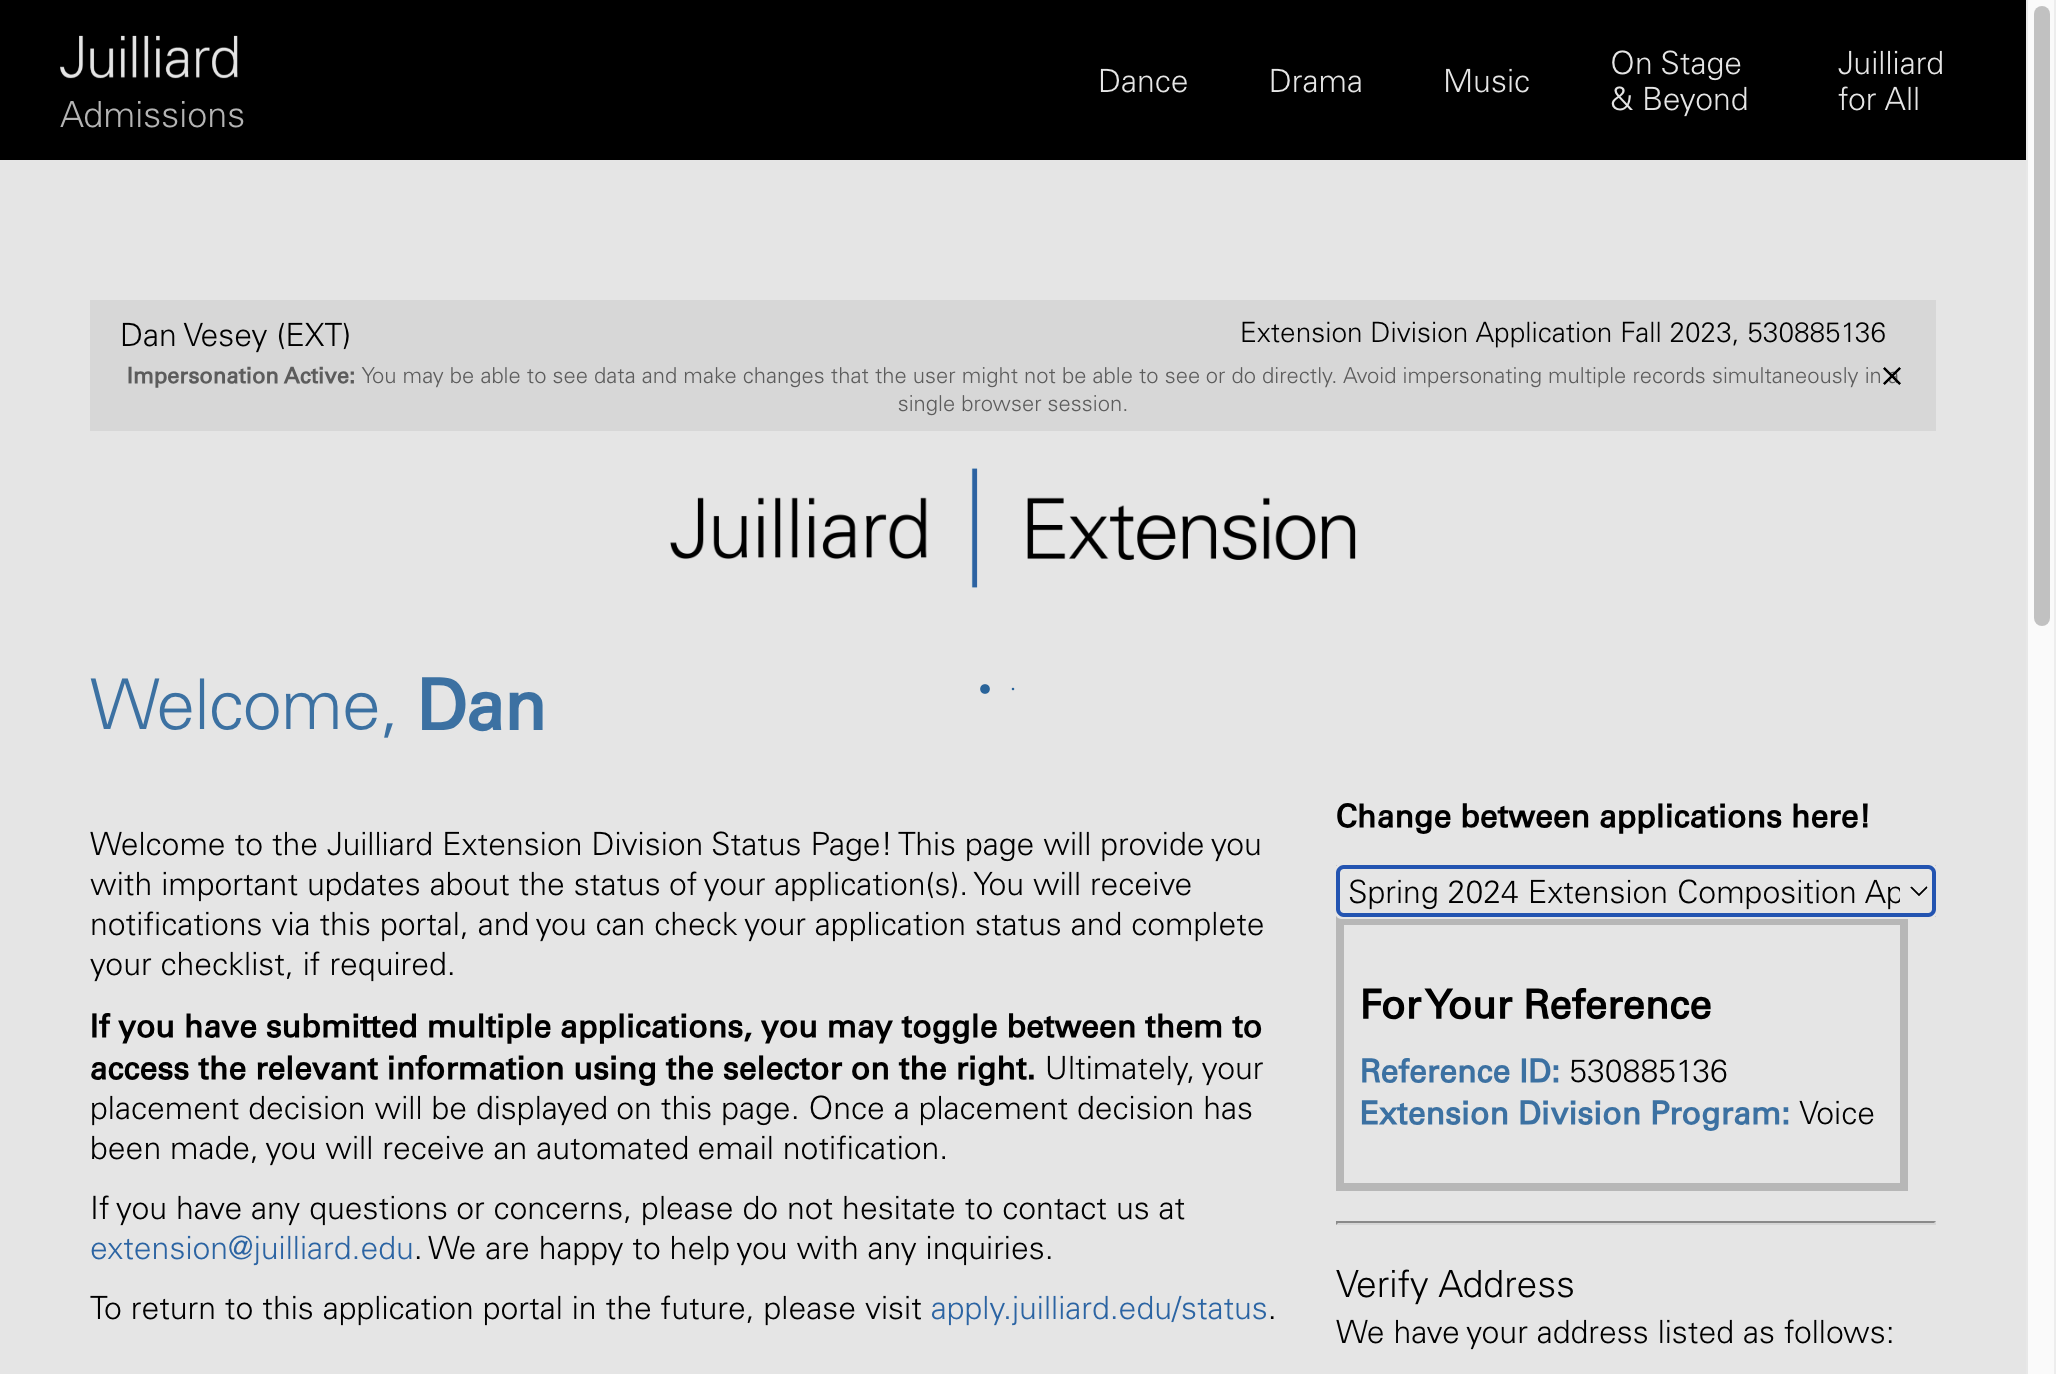The image size is (2056, 1374).
Task: Click the Juilliard Extension logo banner
Action: tap(1013, 528)
